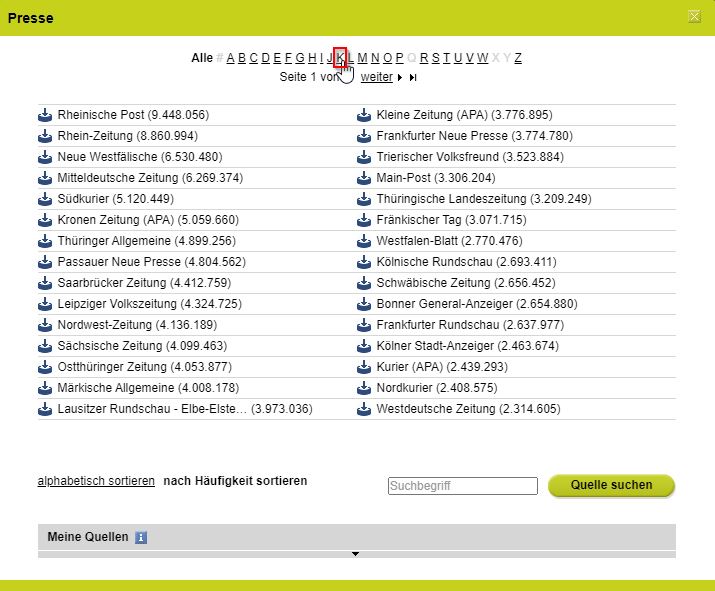Click download icon beside Thüringische Landeszeitung
The width and height of the screenshot is (715, 591).
[x=363, y=199]
